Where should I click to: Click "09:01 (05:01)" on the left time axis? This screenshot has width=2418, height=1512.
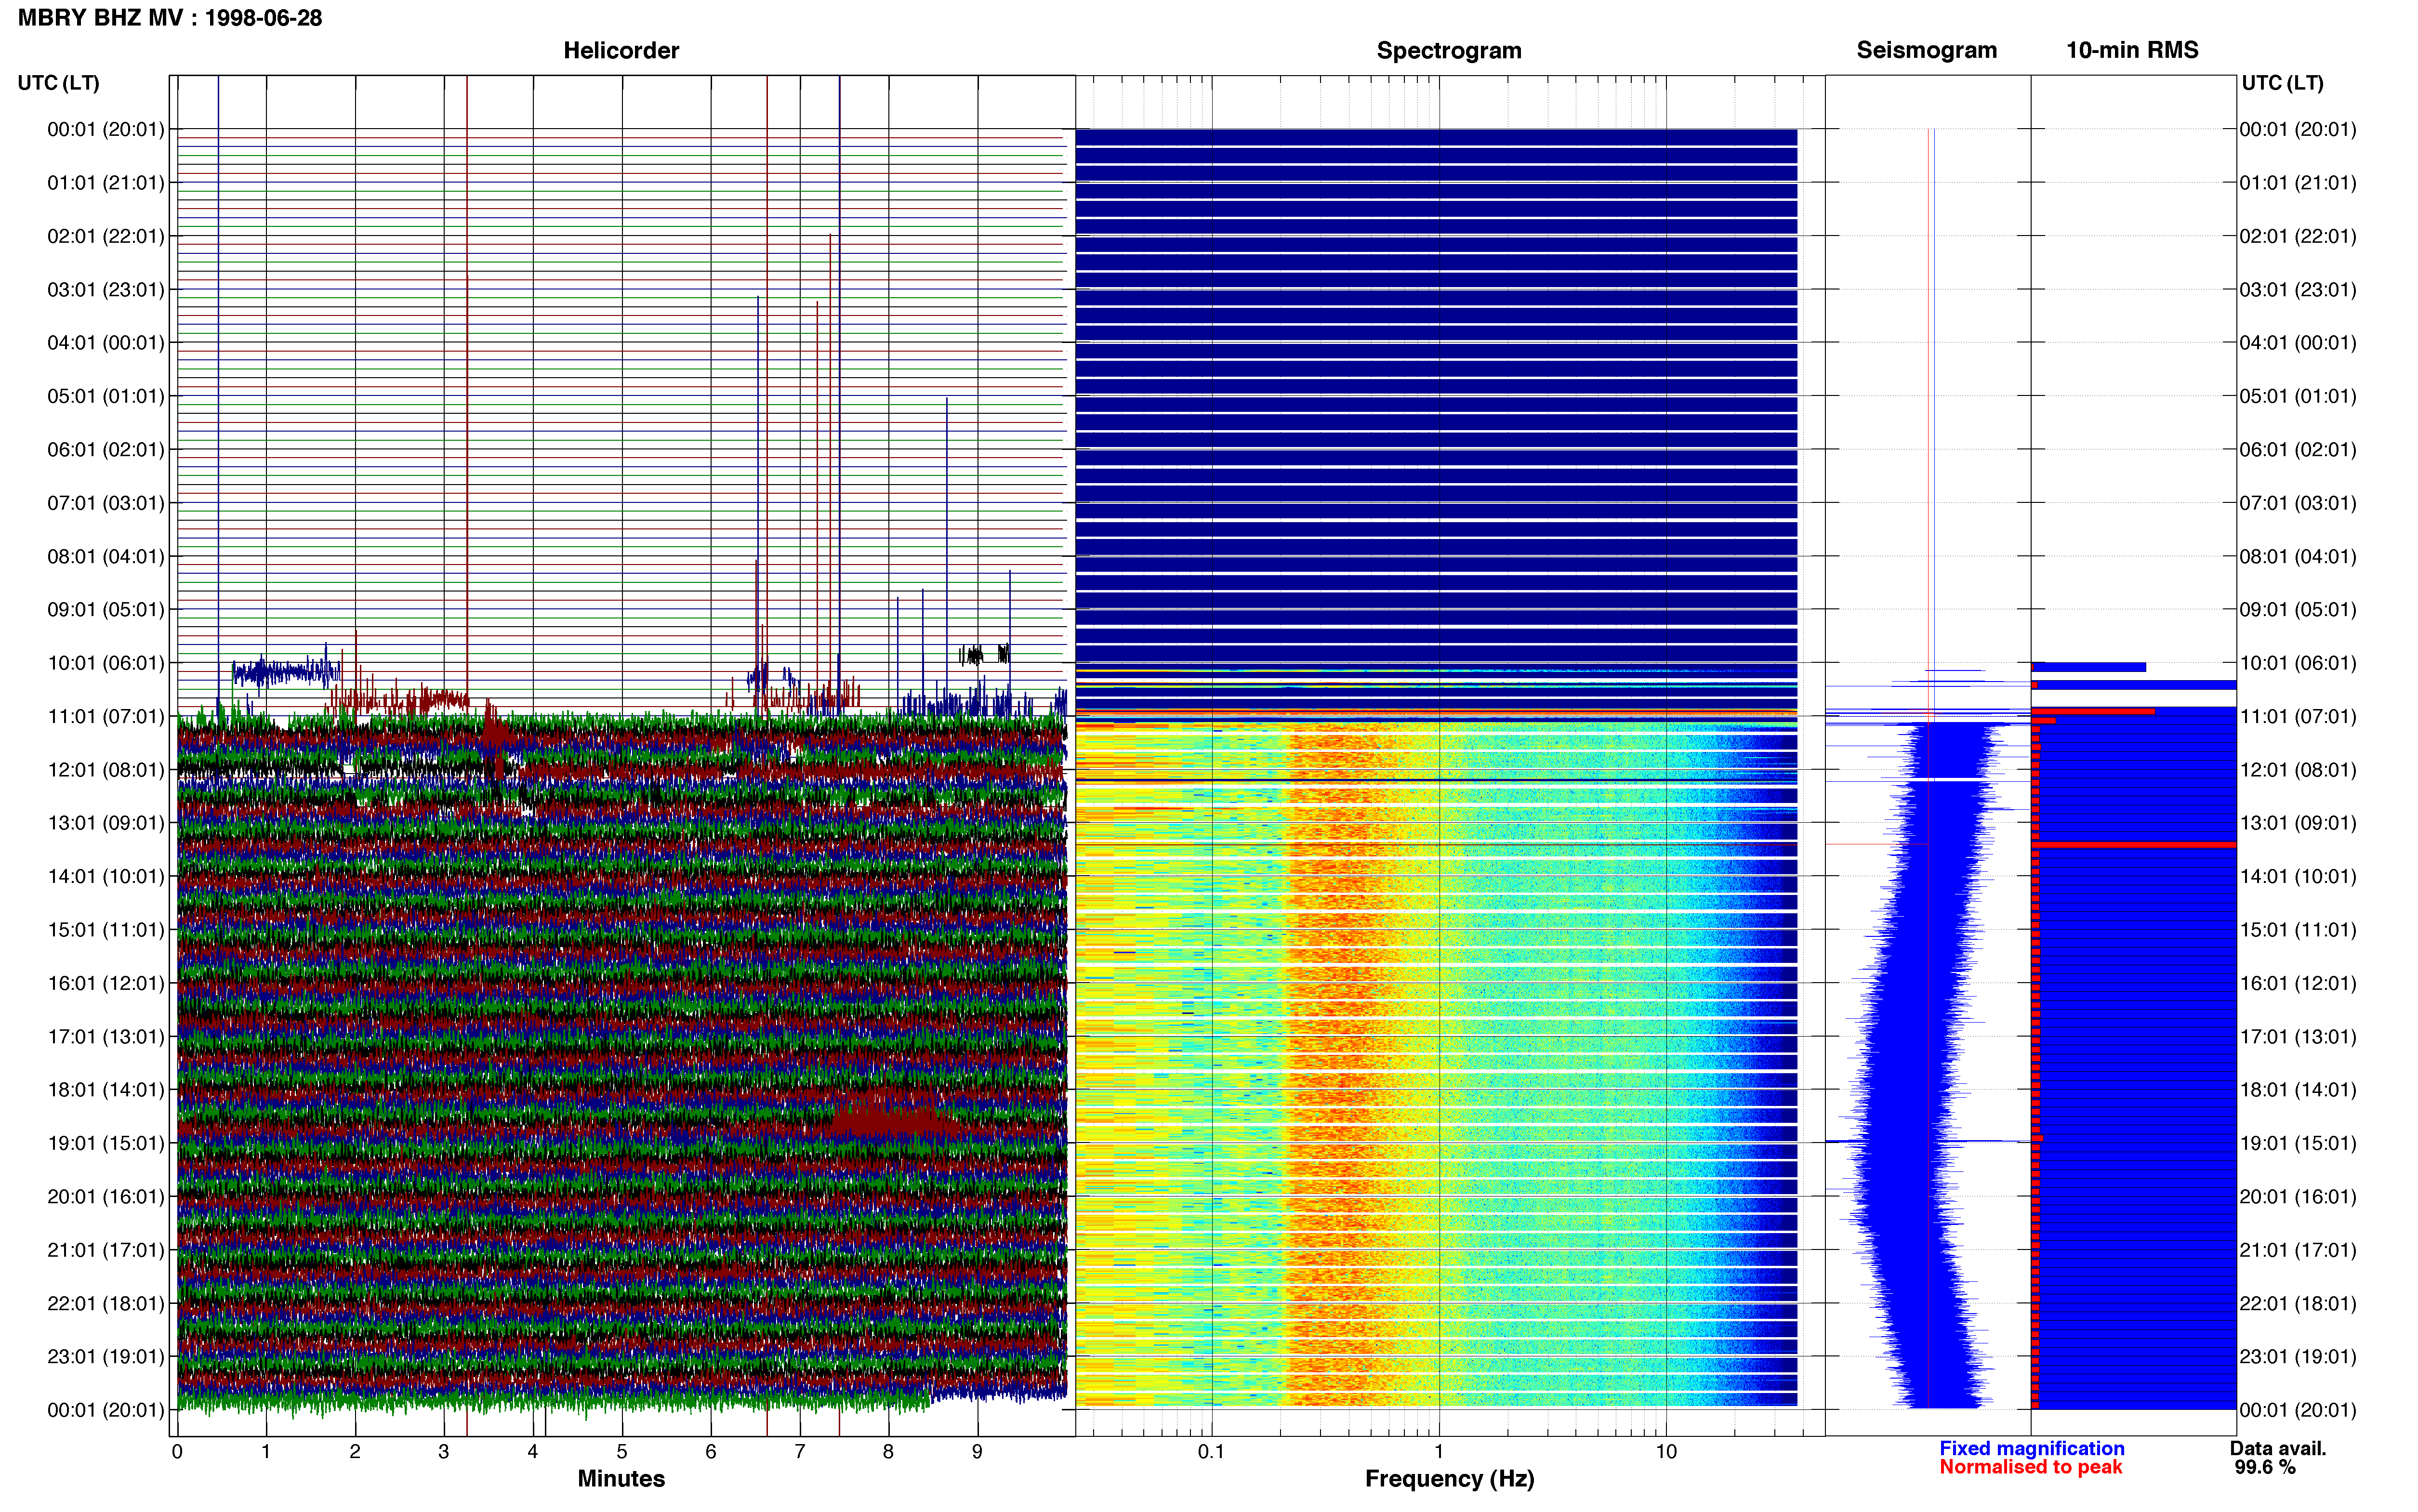pyautogui.click(x=106, y=610)
